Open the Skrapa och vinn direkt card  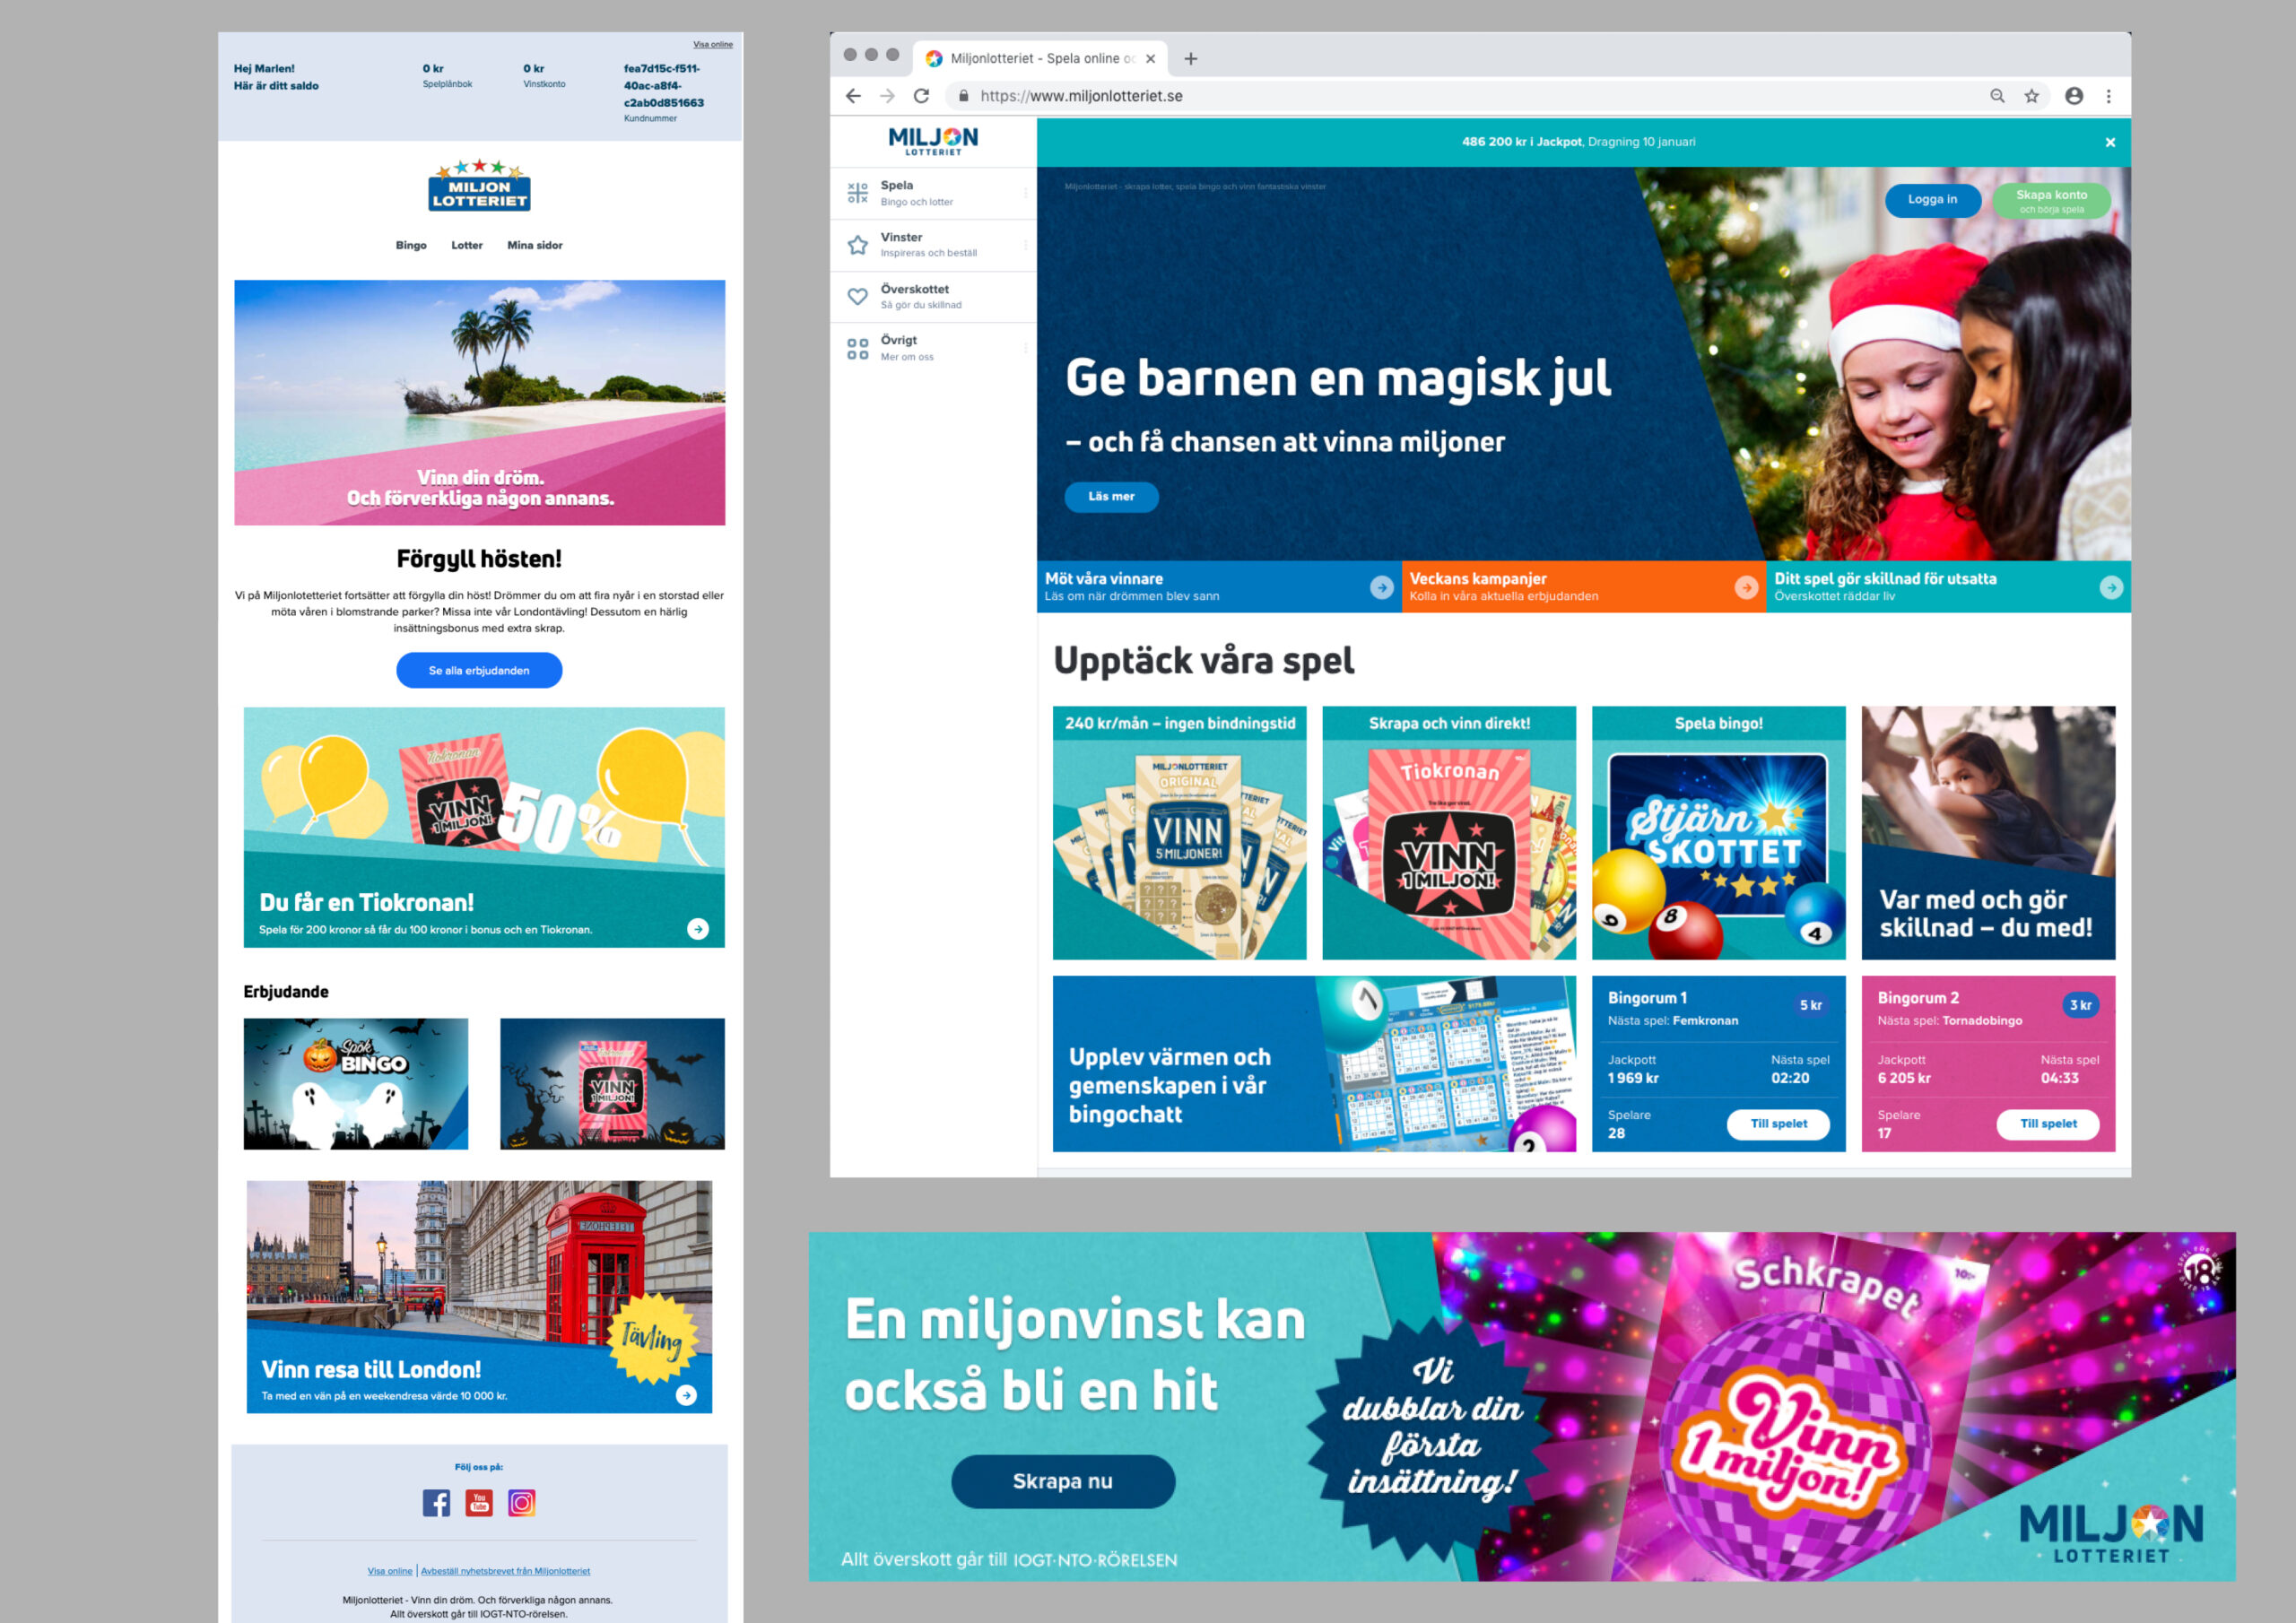pos(1449,833)
